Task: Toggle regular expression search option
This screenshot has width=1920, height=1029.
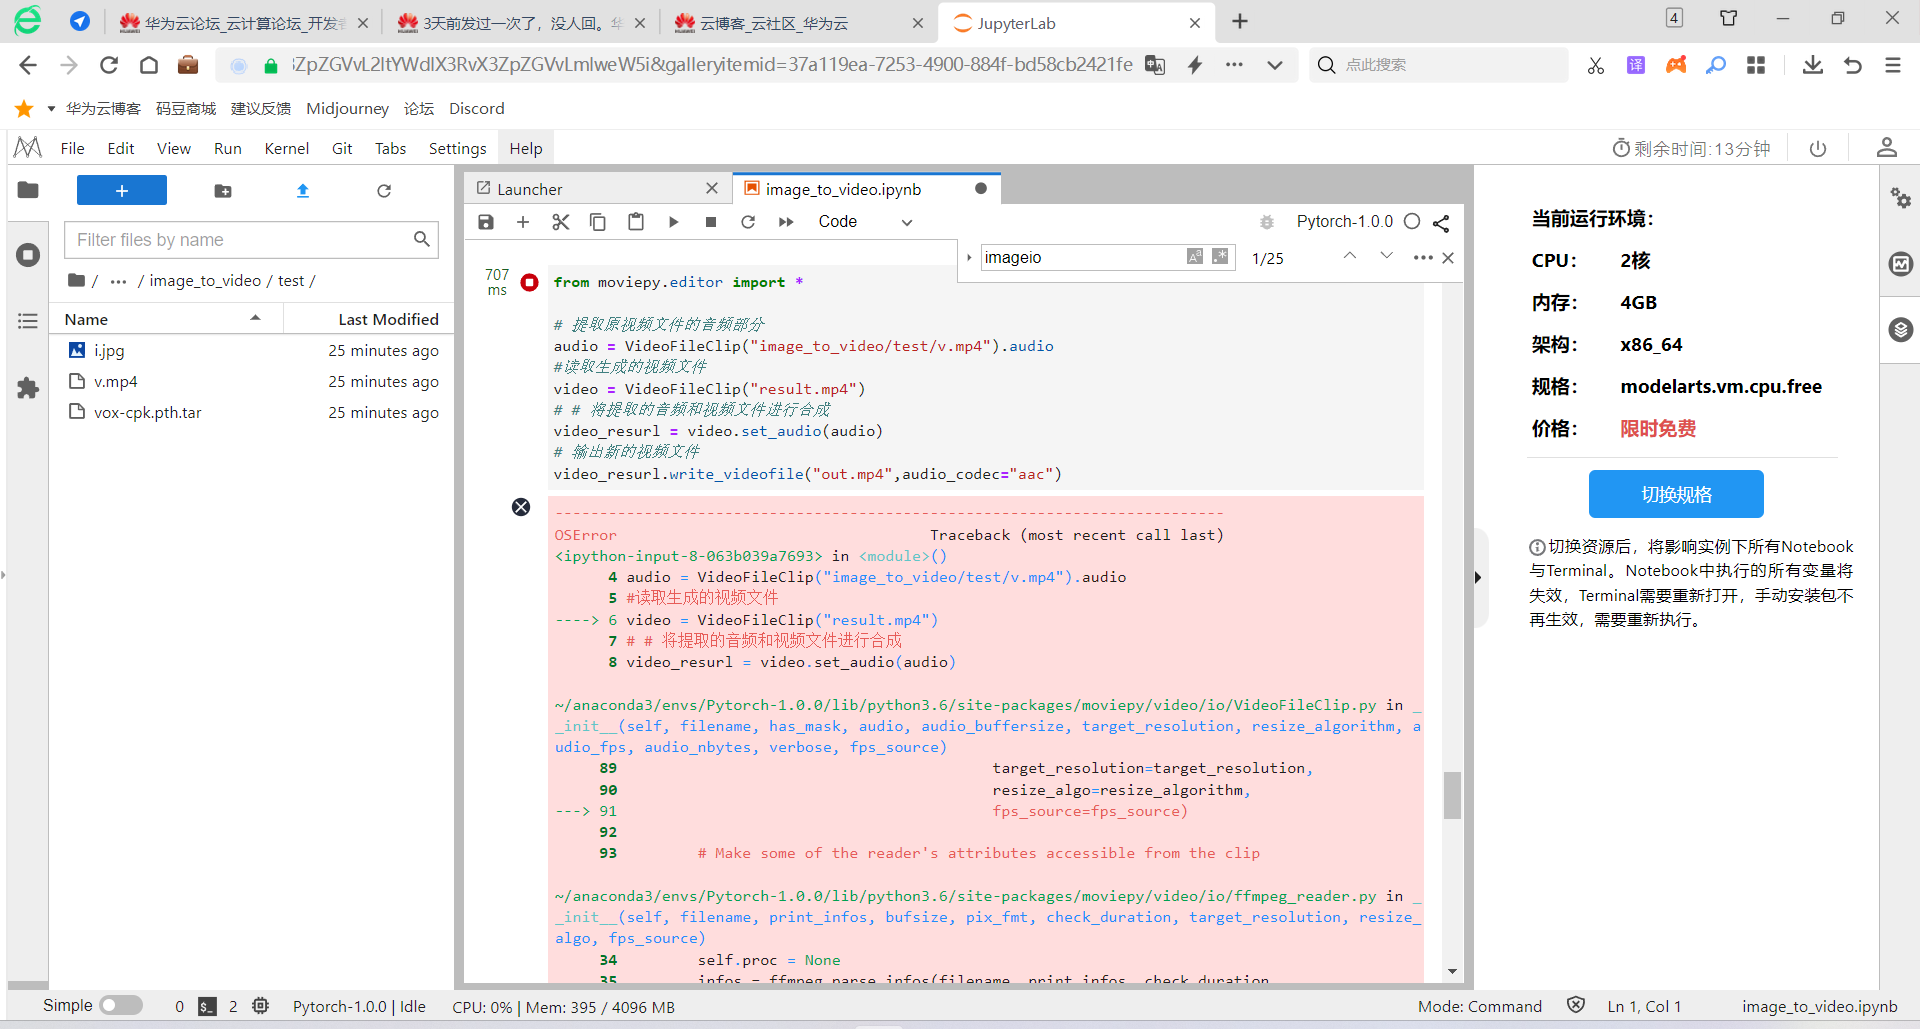Action: click(1220, 257)
